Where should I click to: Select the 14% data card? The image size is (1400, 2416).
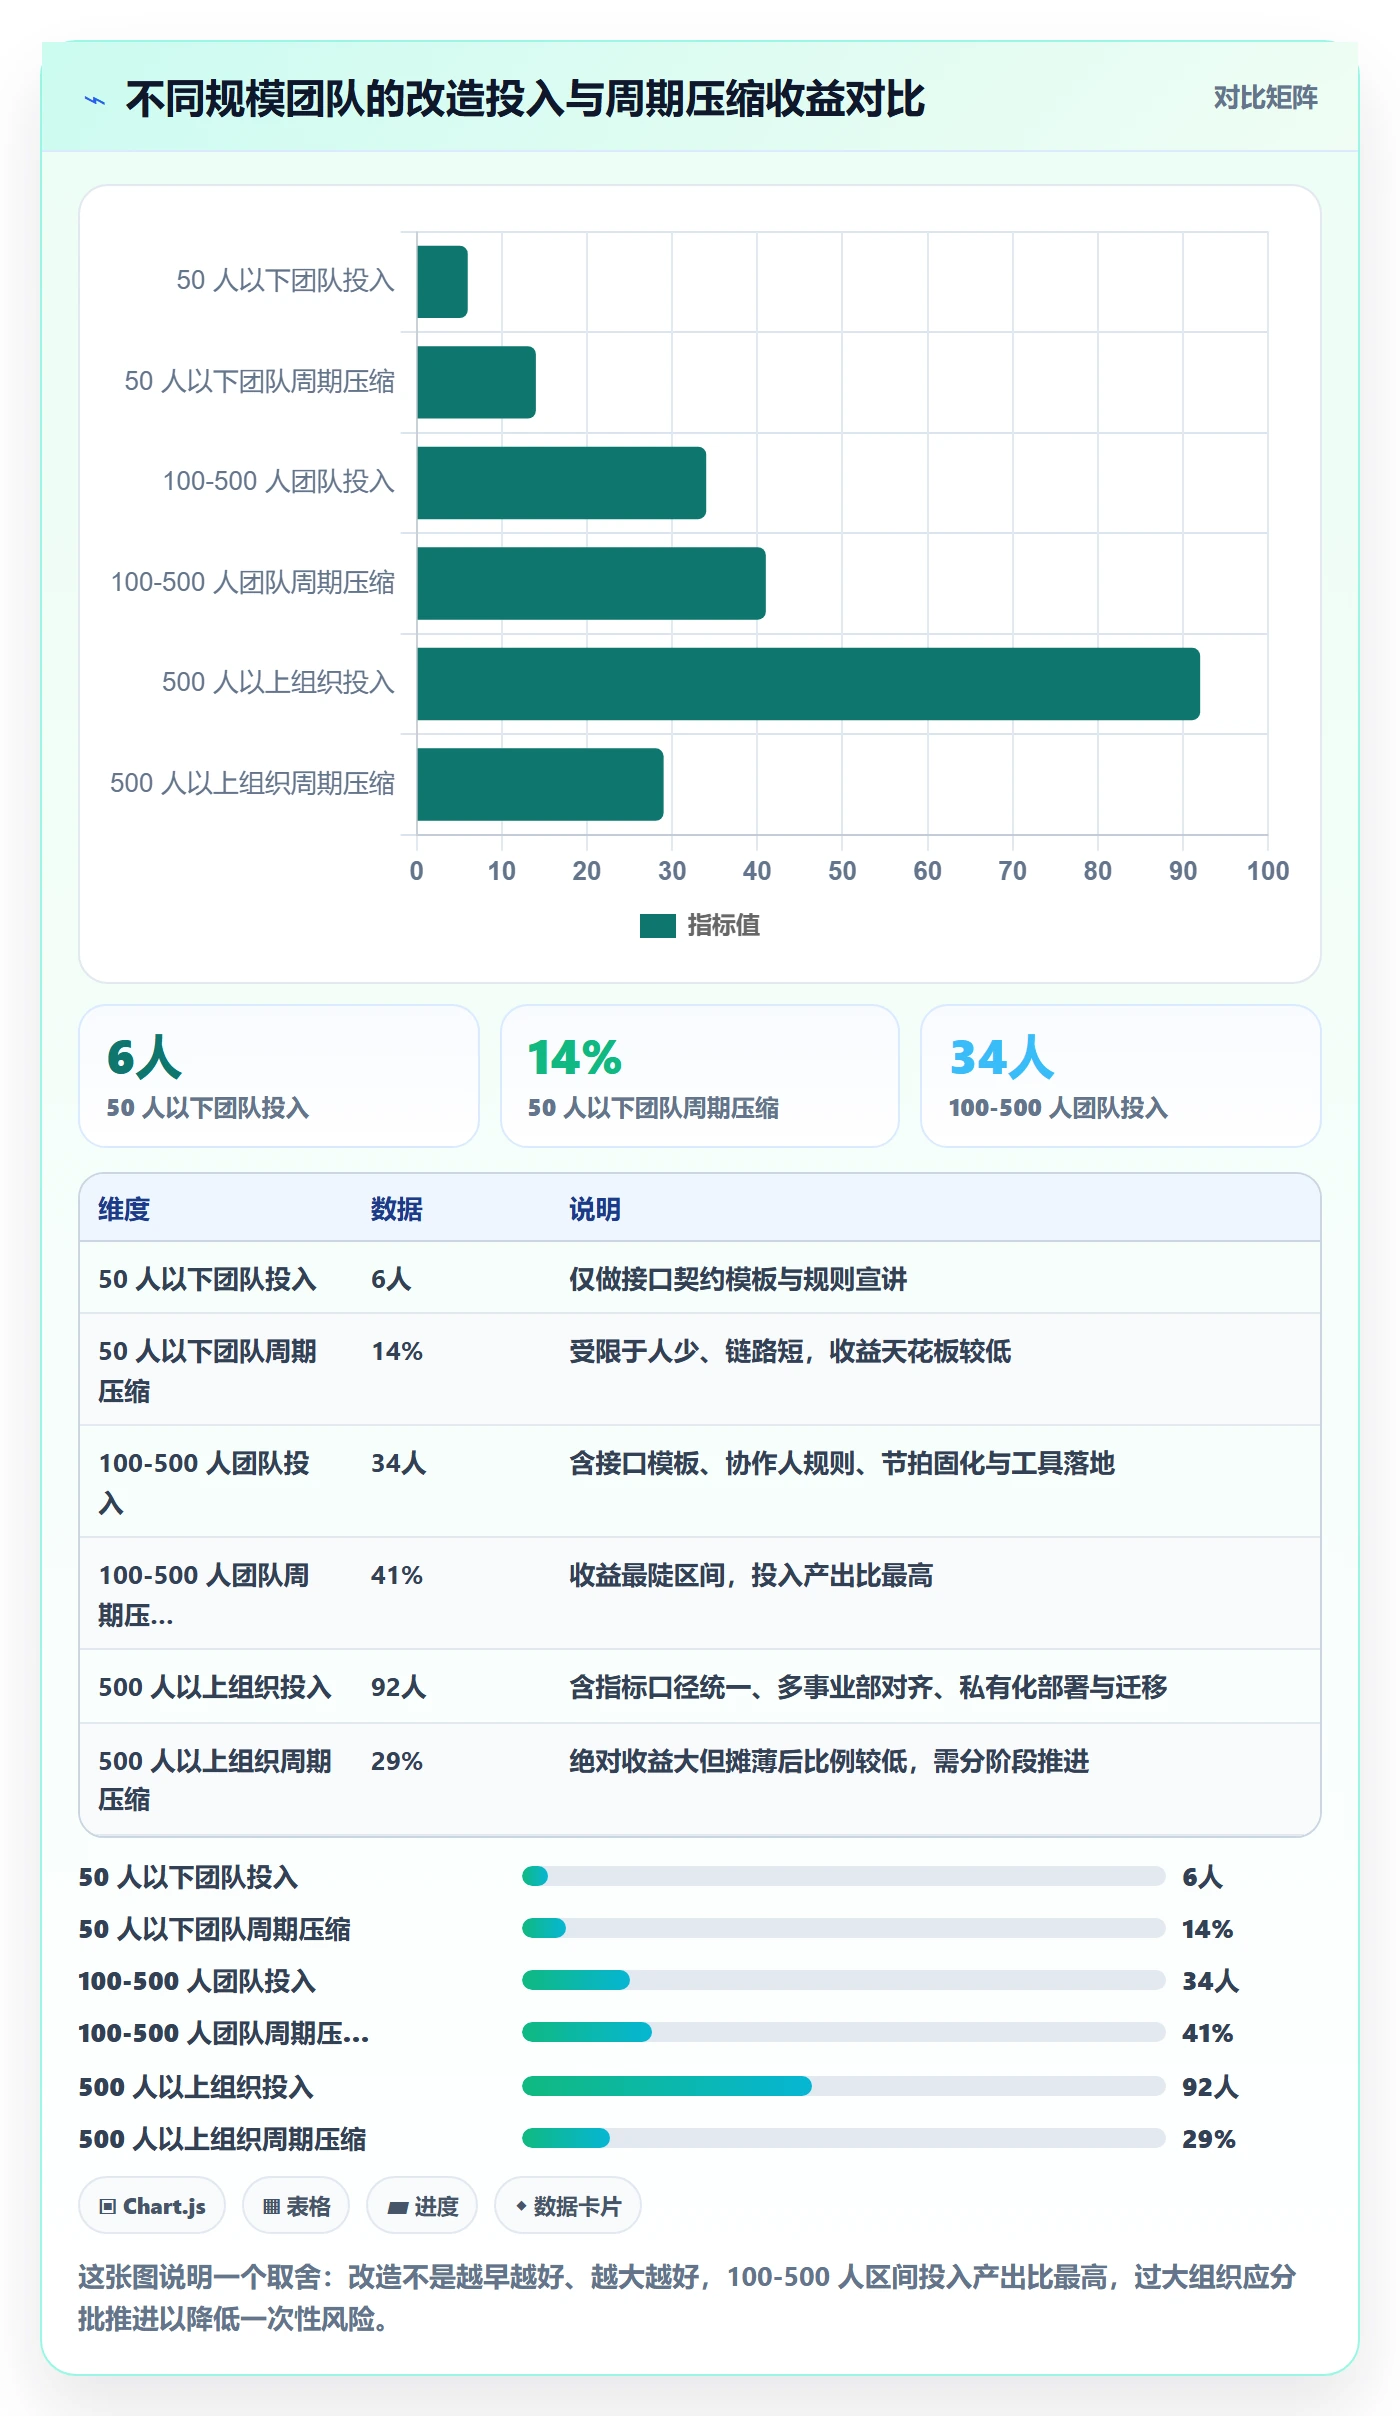pos(700,1076)
